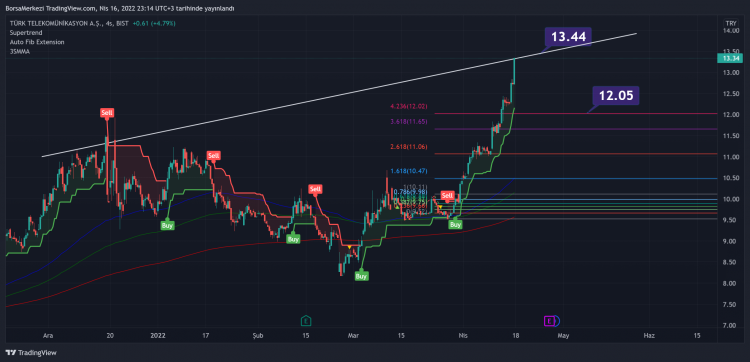Select the 1.618(10.47) Fibonacci level label
The image size is (750, 362).
(409, 171)
